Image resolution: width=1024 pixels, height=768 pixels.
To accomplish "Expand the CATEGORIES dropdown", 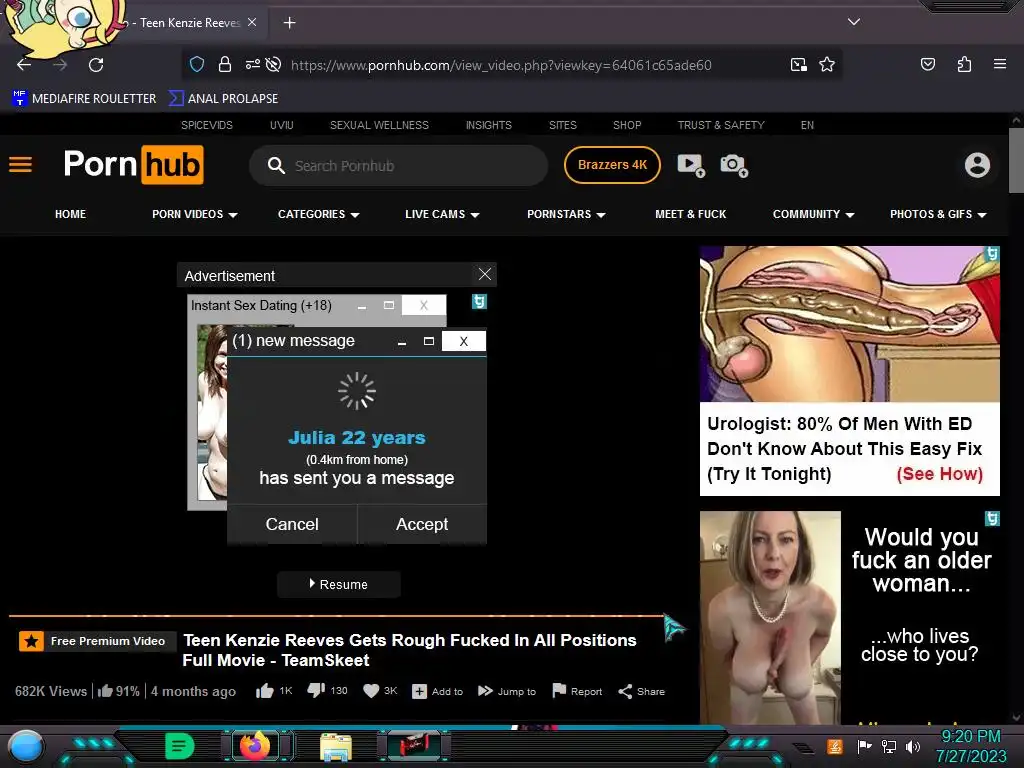I will tap(319, 214).
